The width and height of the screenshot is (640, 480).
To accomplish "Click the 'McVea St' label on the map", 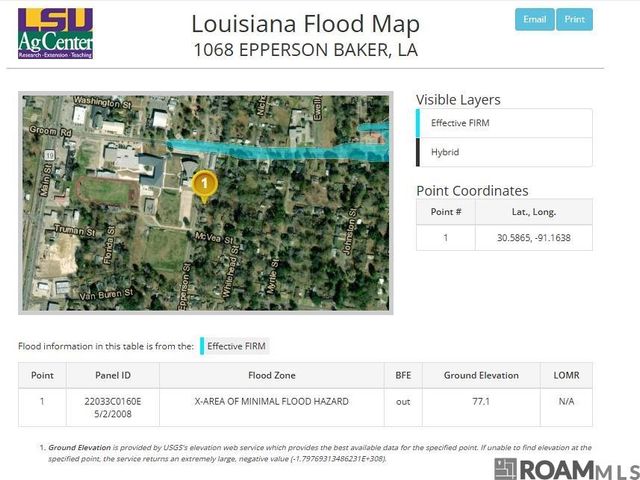I will pyautogui.click(x=214, y=238).
